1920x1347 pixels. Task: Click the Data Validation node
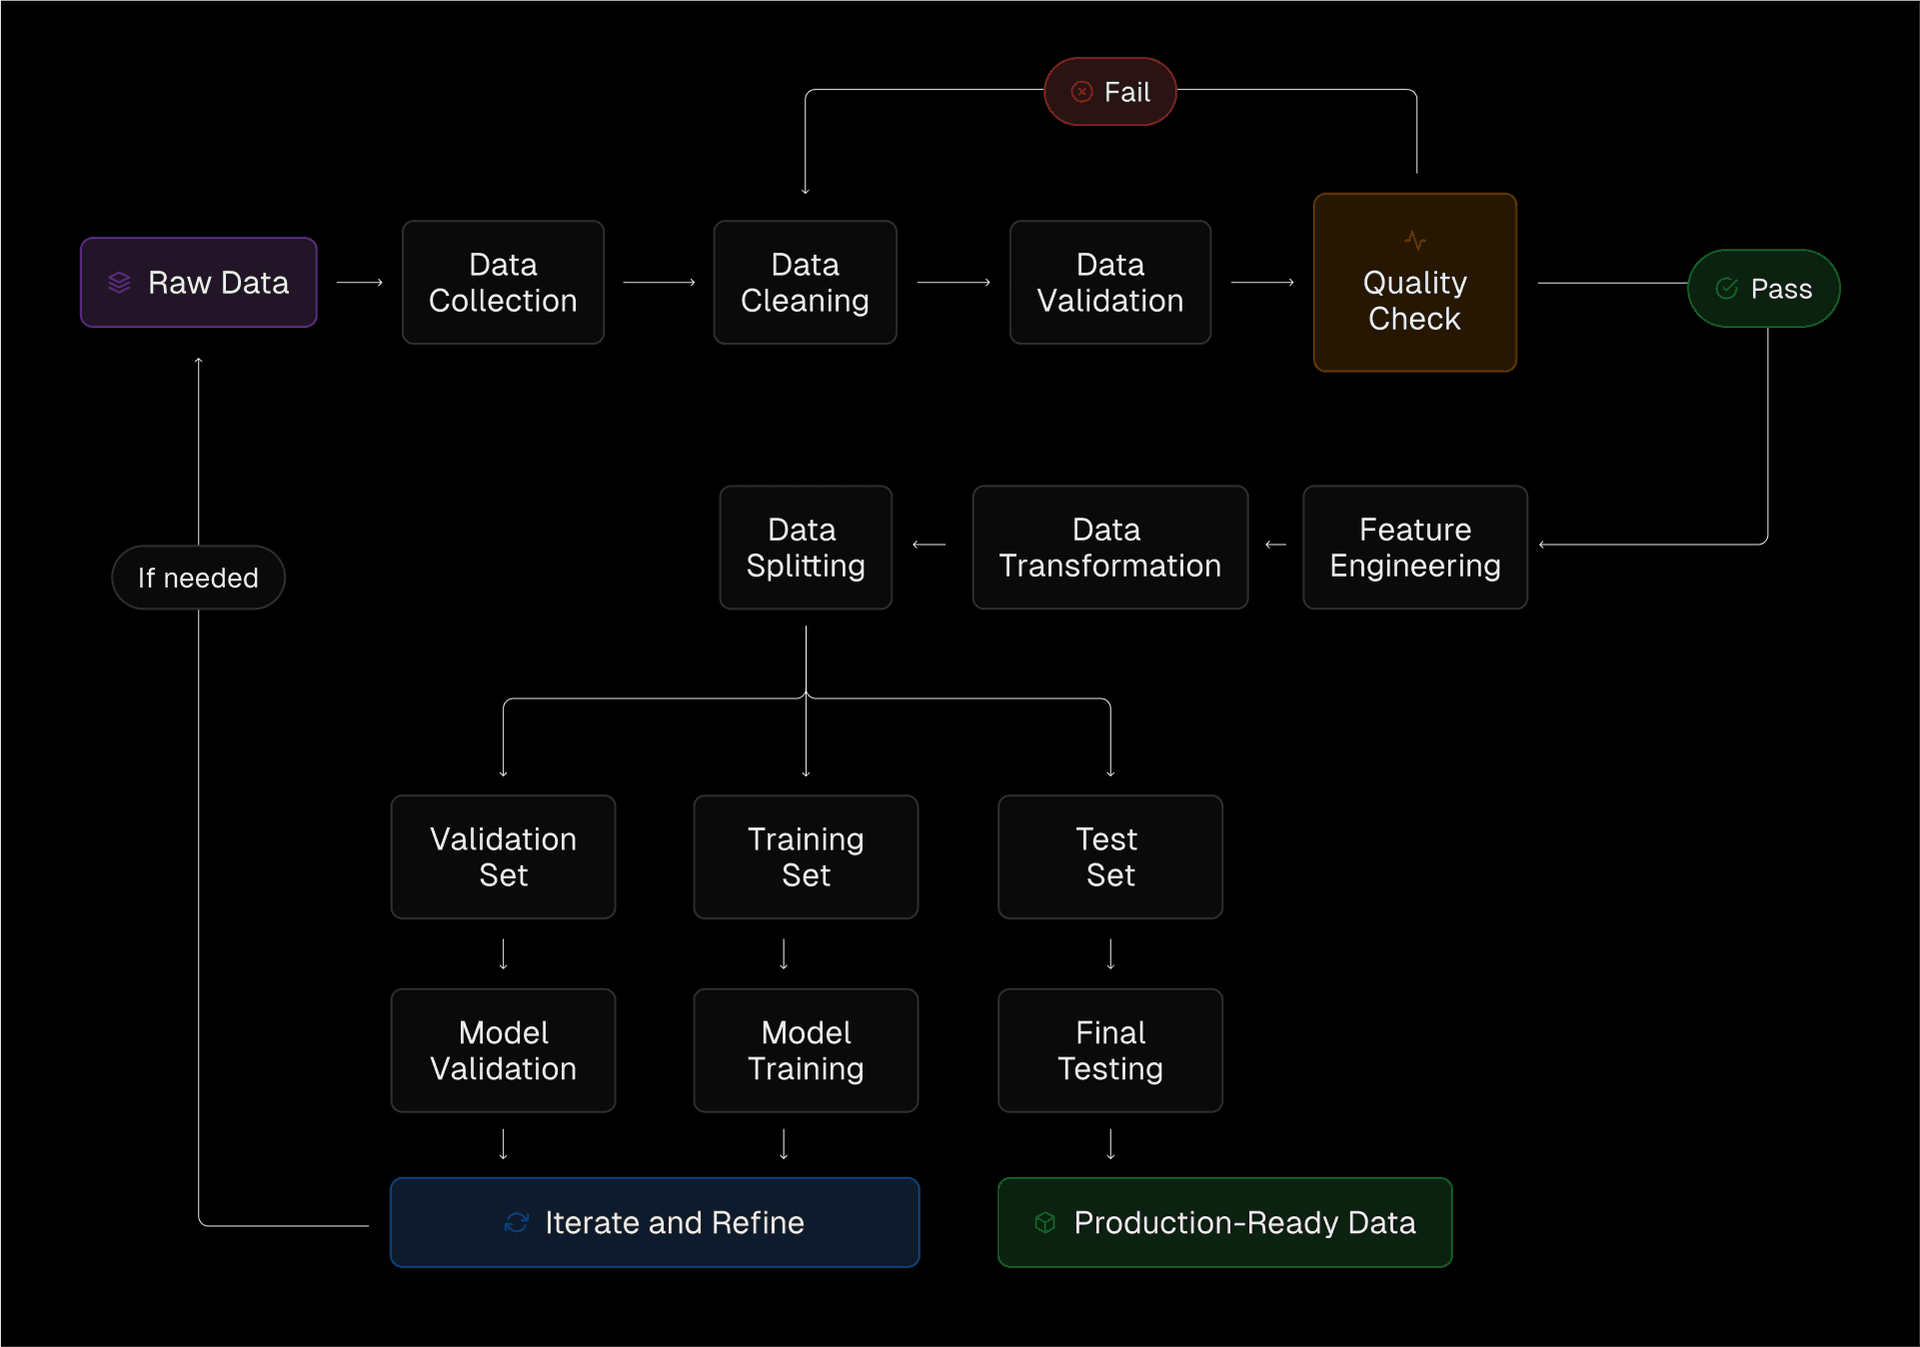1110,282
